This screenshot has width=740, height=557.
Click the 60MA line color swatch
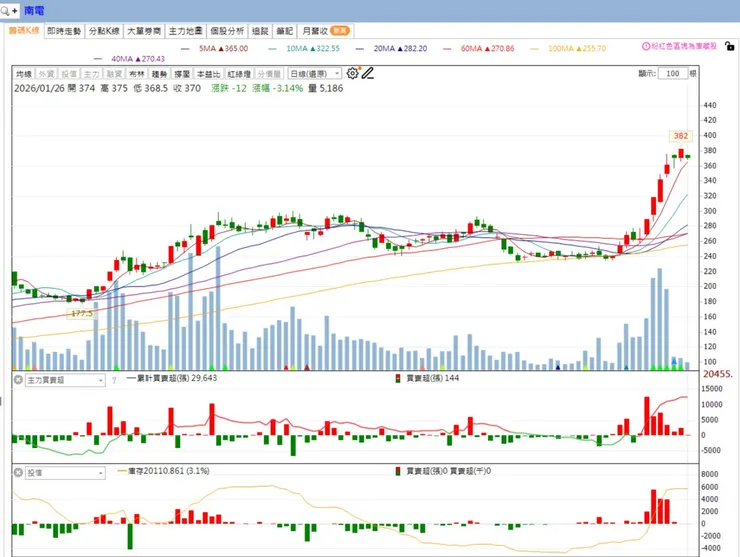click(447, 49)
